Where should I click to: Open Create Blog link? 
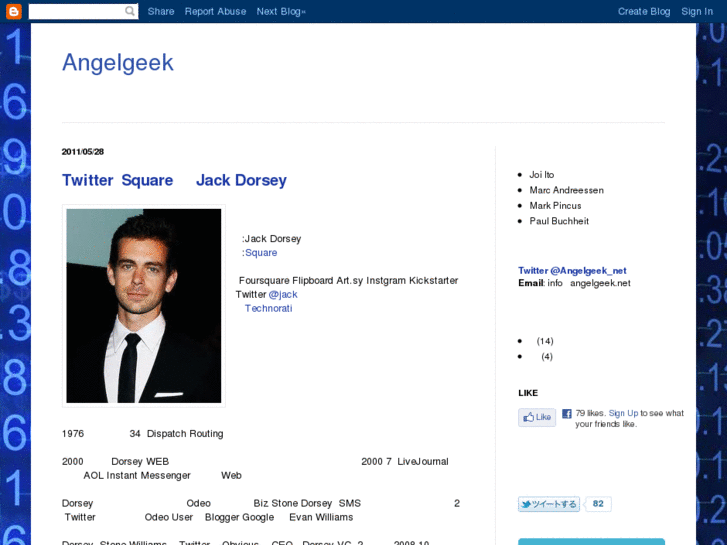pos(644,12)
